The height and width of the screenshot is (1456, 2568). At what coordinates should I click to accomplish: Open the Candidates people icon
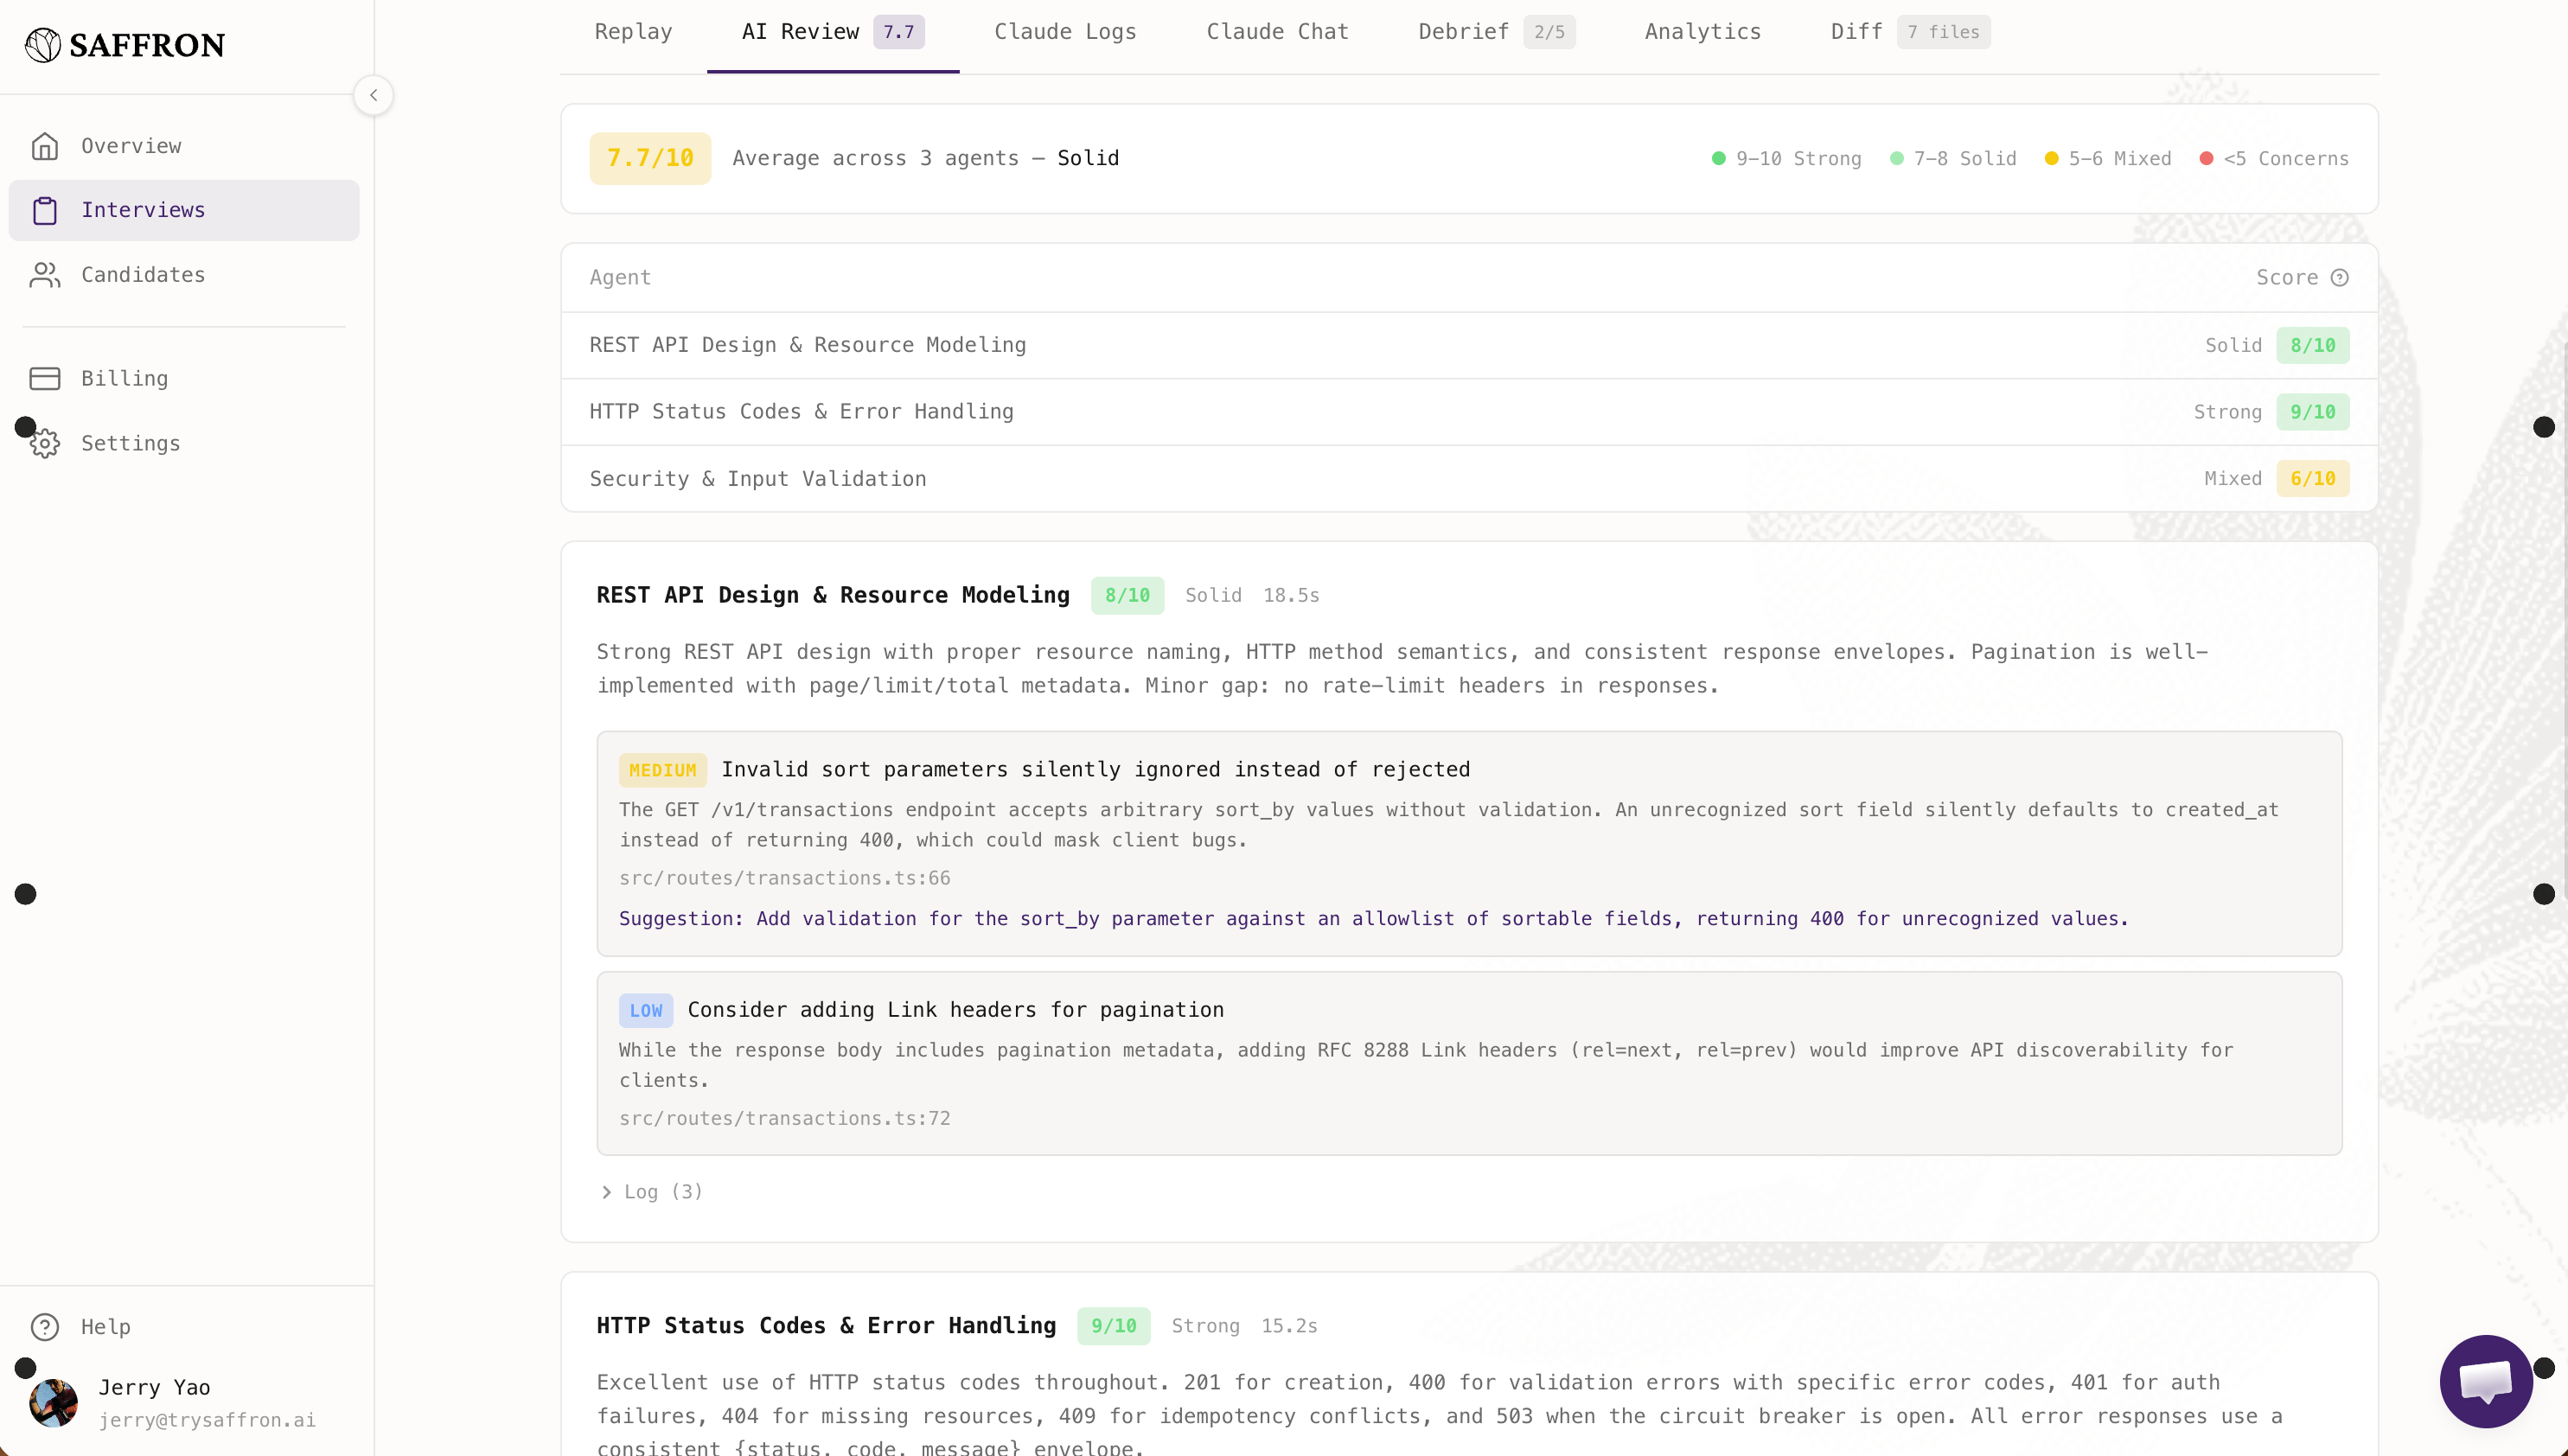[x=45, y=274]
